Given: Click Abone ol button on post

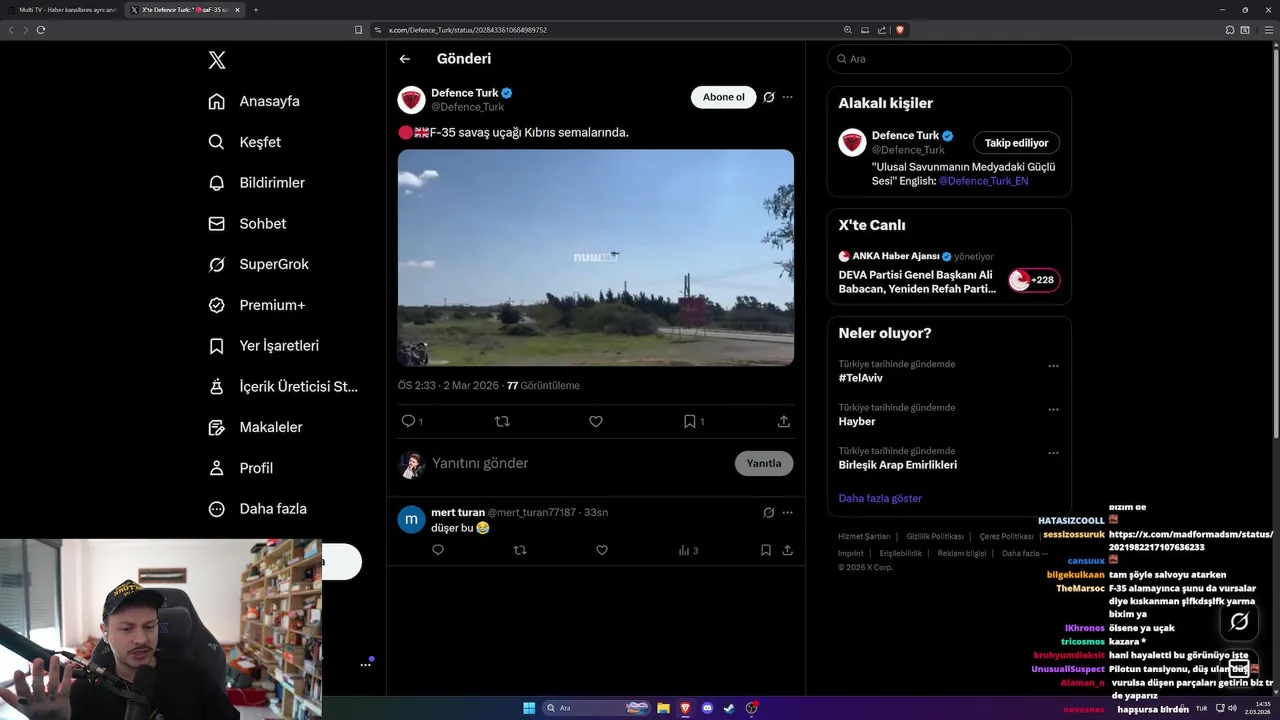Looking at the screenshot, I should [723, 97].
